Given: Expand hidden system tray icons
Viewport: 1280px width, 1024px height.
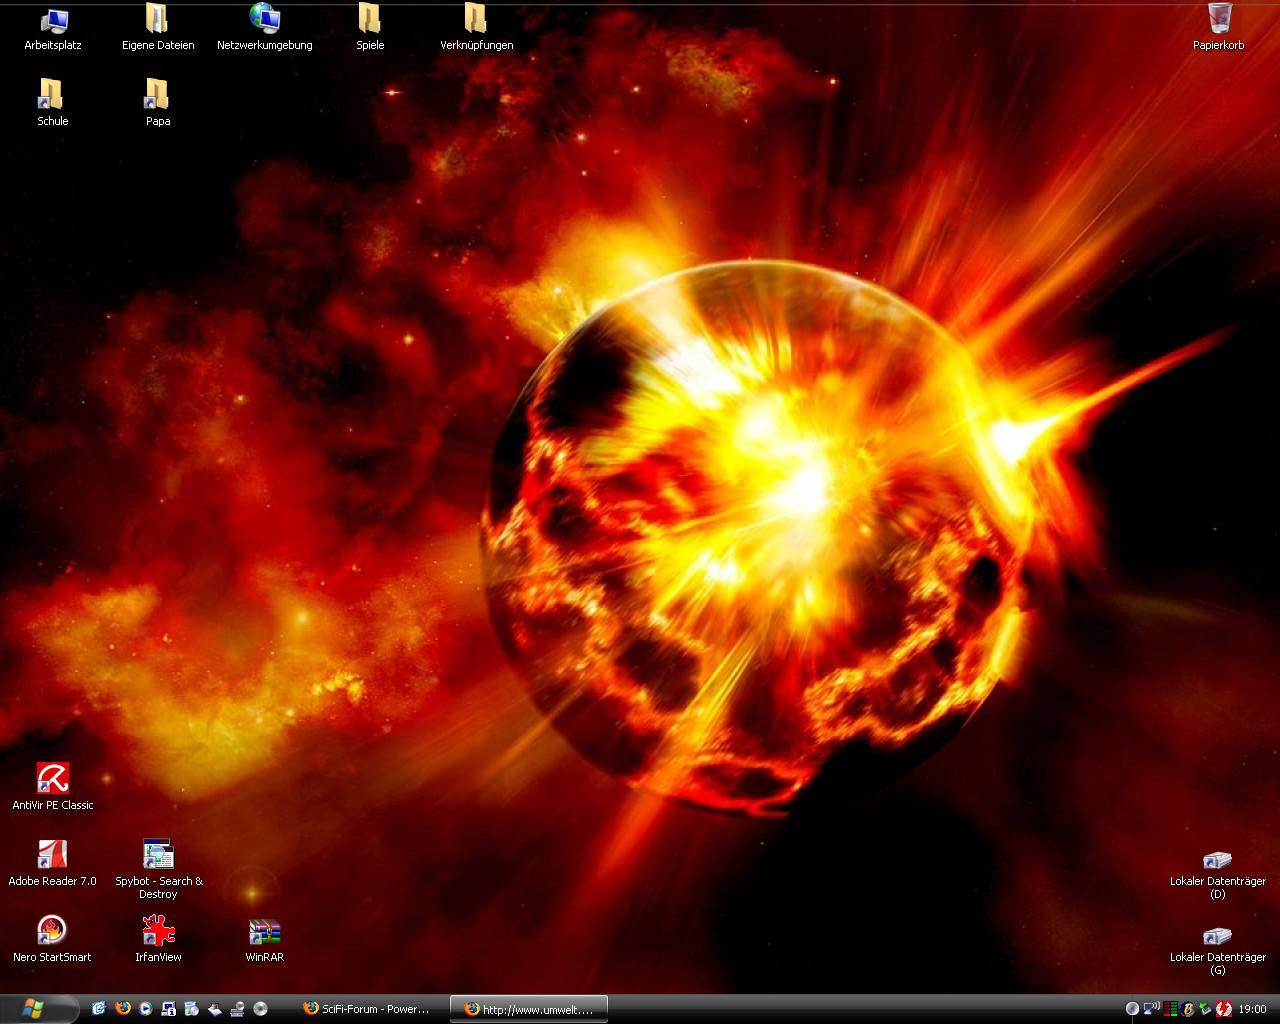Looking at the screenshot, I should (x=1132, y=1009).
